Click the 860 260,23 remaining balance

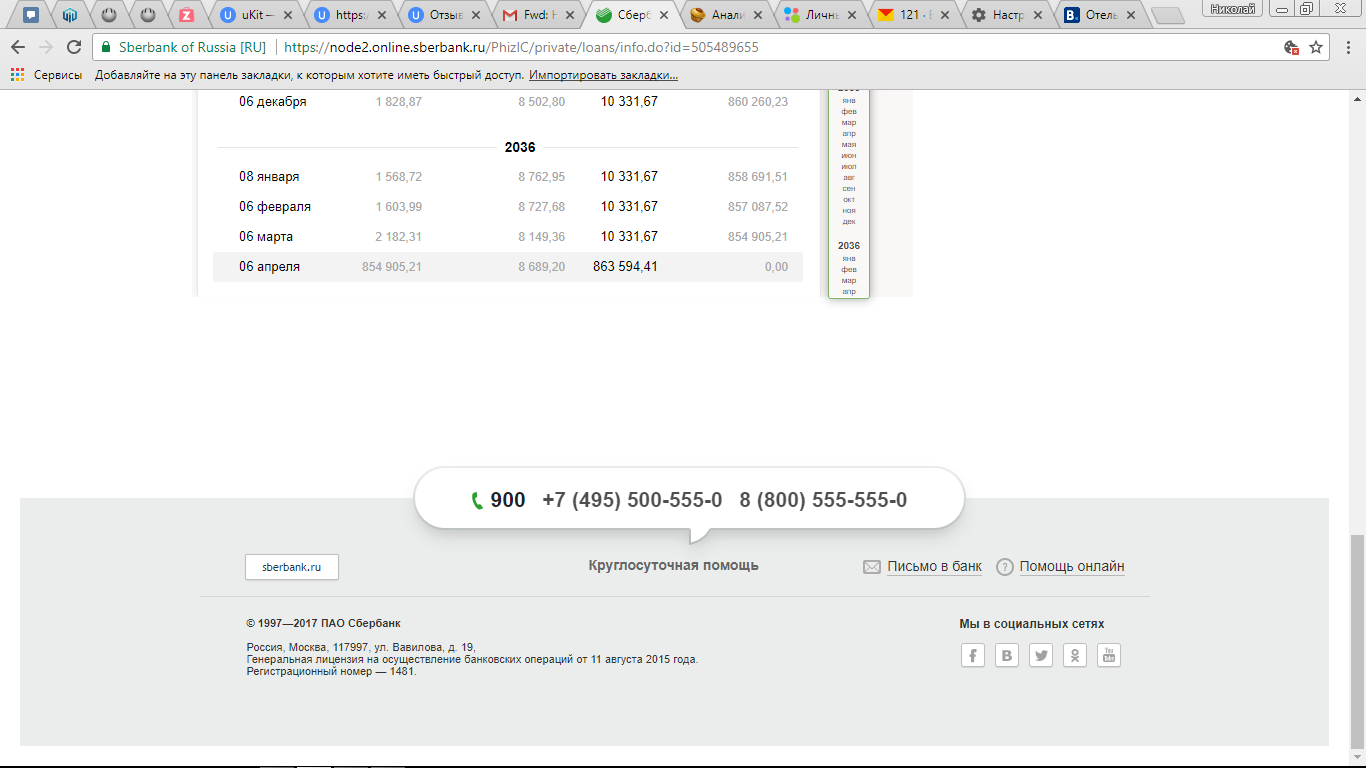[x=758, y=102]
